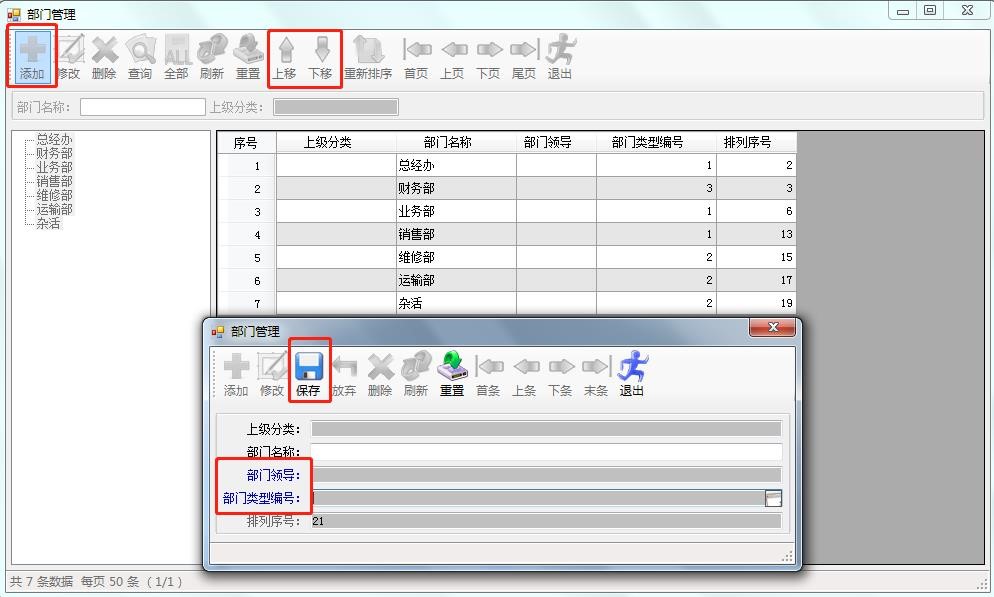Screen dimensions: 994x597
Task: Click 重置 in the dialog toolbar
Action: (452, 374)
